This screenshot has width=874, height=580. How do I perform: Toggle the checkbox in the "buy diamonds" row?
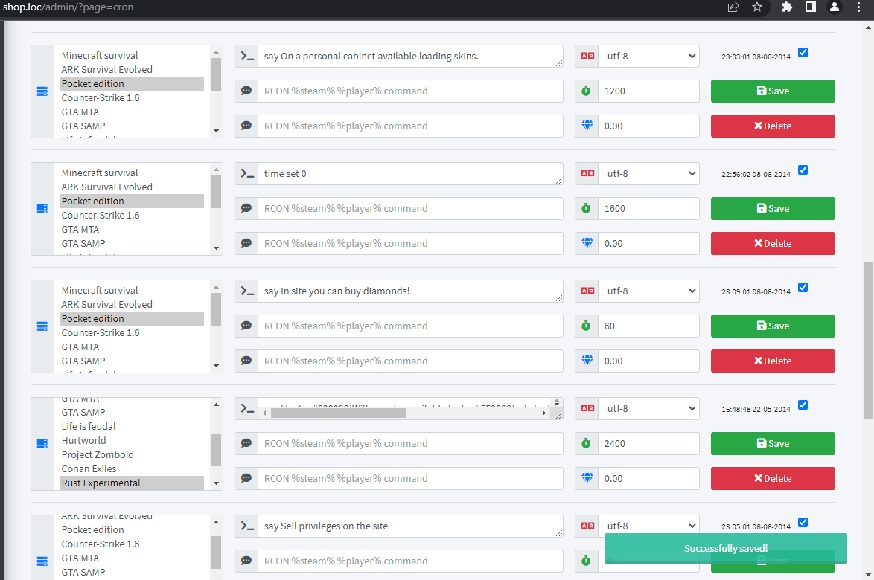[804, 288]
